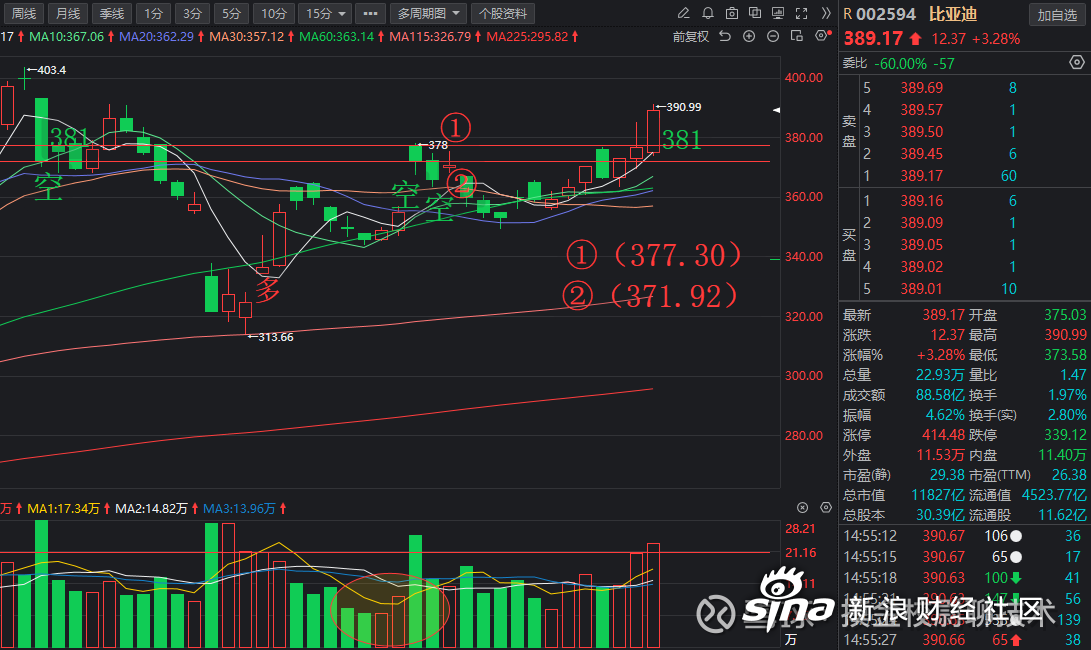
Task: Open 个股资料 stock information
Action: [x=503, y=13]
